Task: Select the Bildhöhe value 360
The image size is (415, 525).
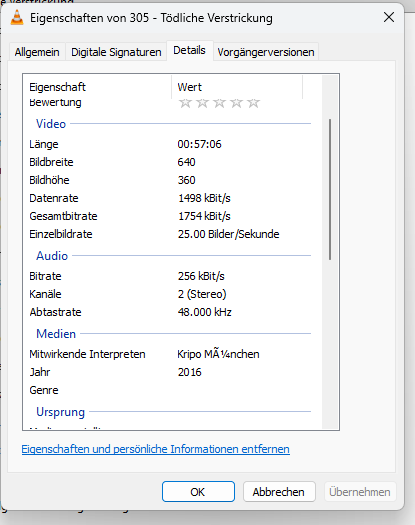Action: pos(186,180)
